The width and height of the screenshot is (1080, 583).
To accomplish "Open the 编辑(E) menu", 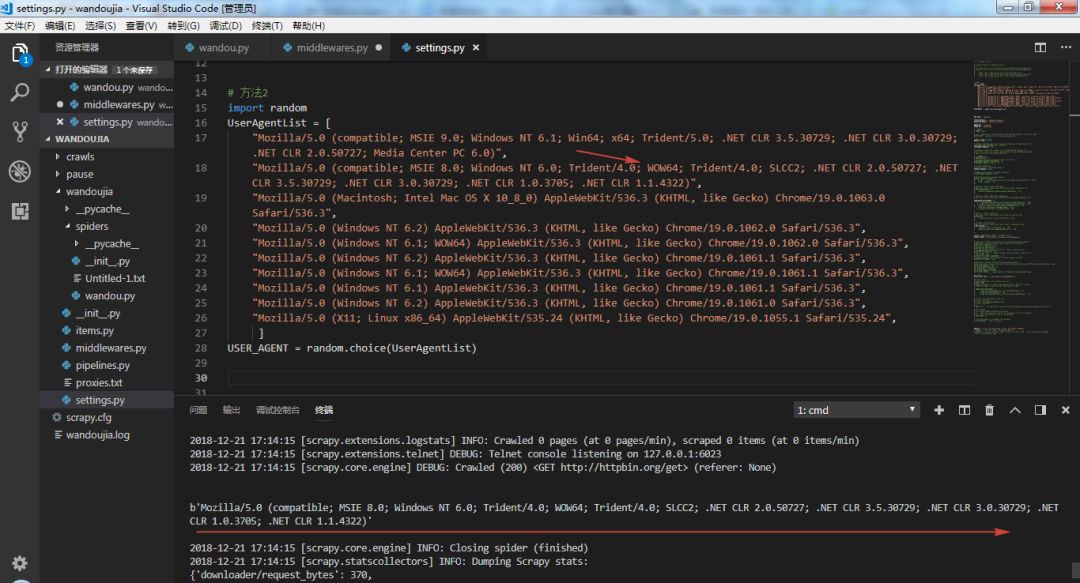I will pyautogui.click(x=60, y=25).
